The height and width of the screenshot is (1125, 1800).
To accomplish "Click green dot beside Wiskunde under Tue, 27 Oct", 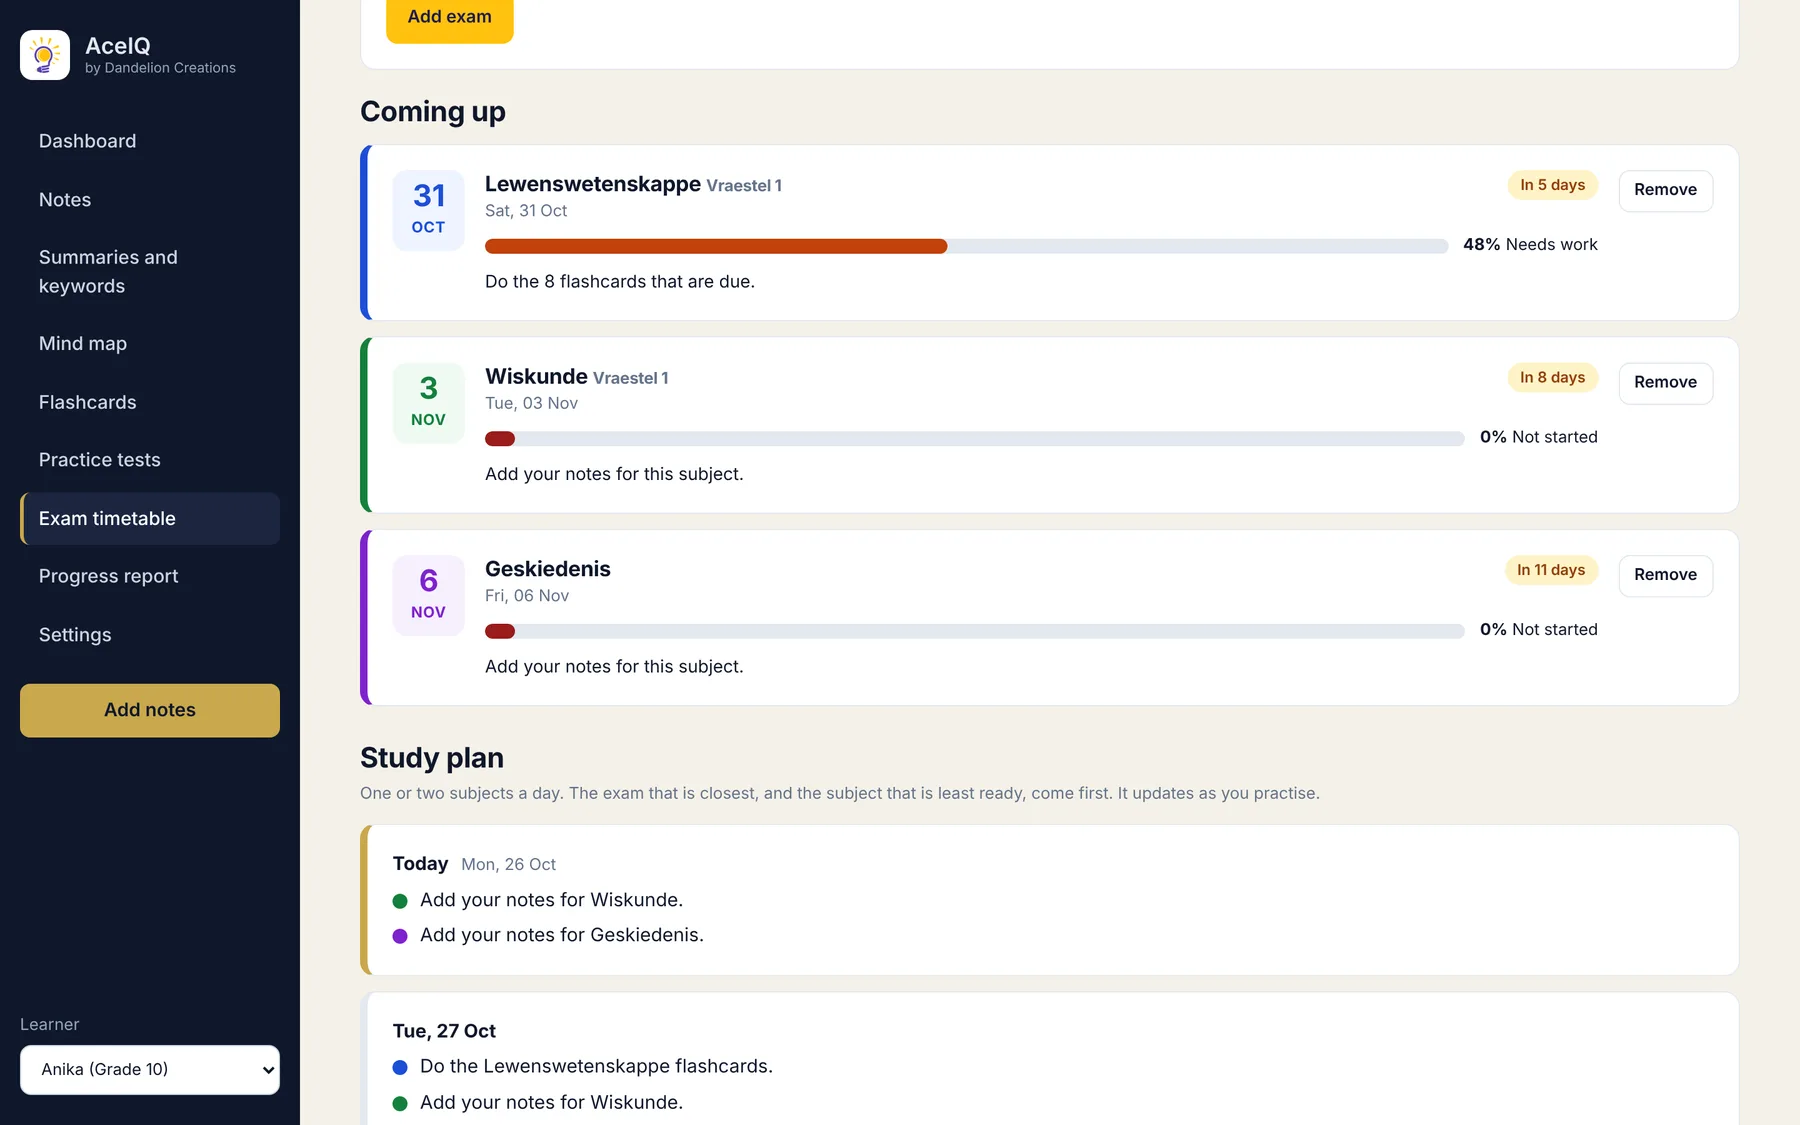I will point(400,1103).
